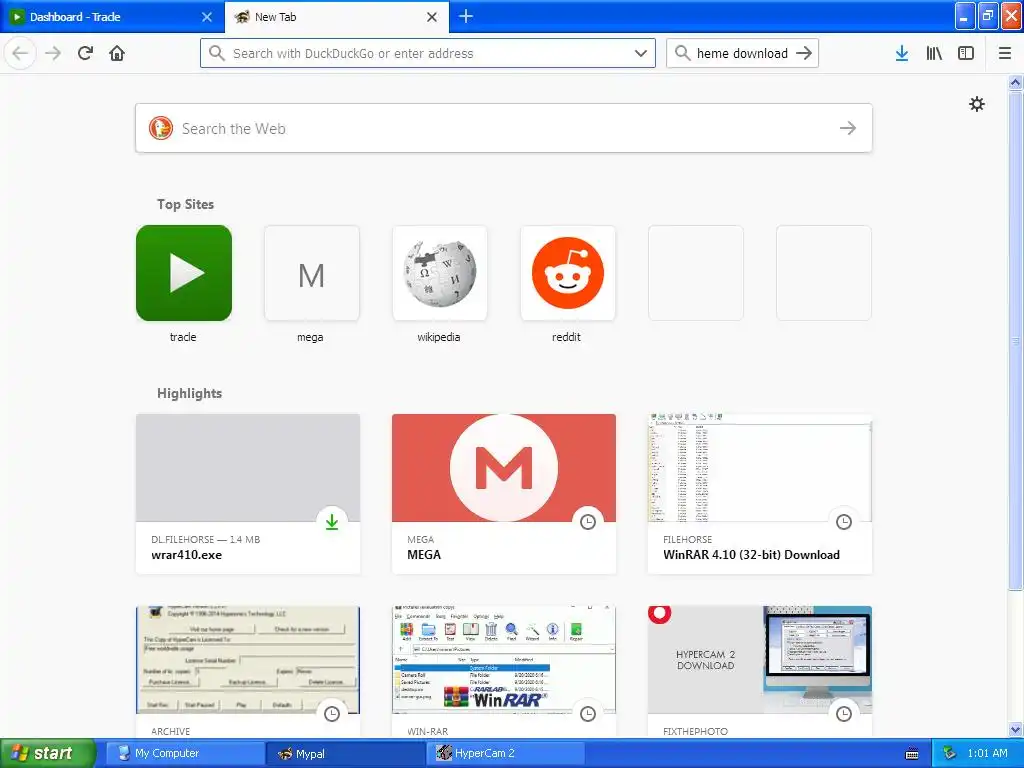Close the Dashboard - Trade tab
This screenshot has height=768, width=1024.
point(207,17)
